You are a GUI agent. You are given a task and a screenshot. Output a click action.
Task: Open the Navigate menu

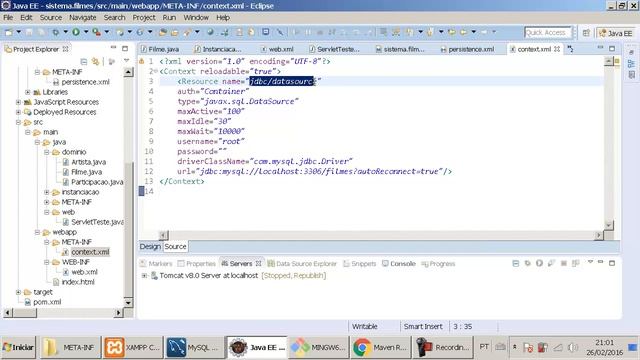(x=82, y=18)
